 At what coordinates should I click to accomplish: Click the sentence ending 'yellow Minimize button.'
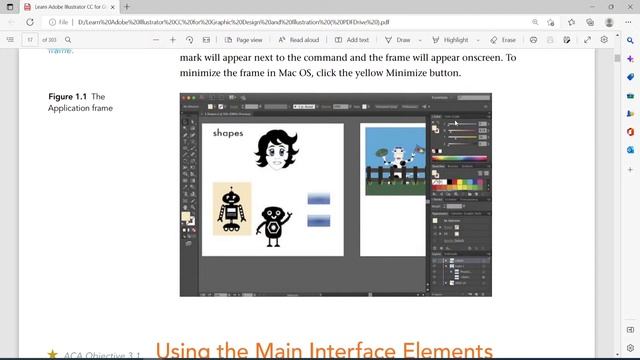click(x=320, y=73)
